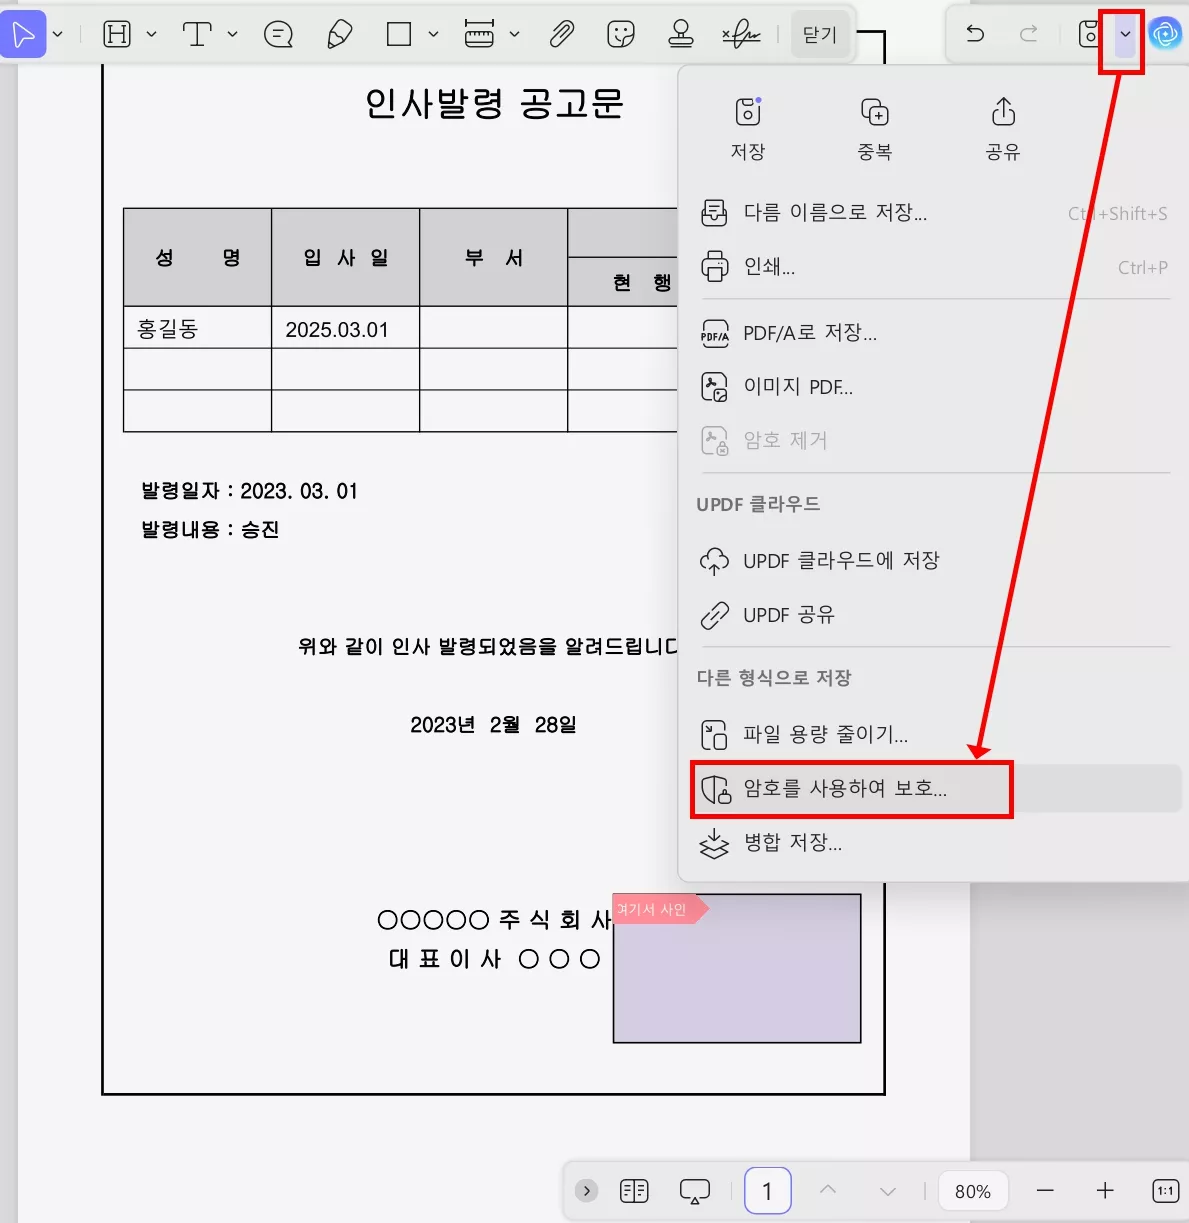1189x1223 pixels.
Task: Toggle 1:1 actual size view
Action: pyautogui.click(x=1164, y=1190)
